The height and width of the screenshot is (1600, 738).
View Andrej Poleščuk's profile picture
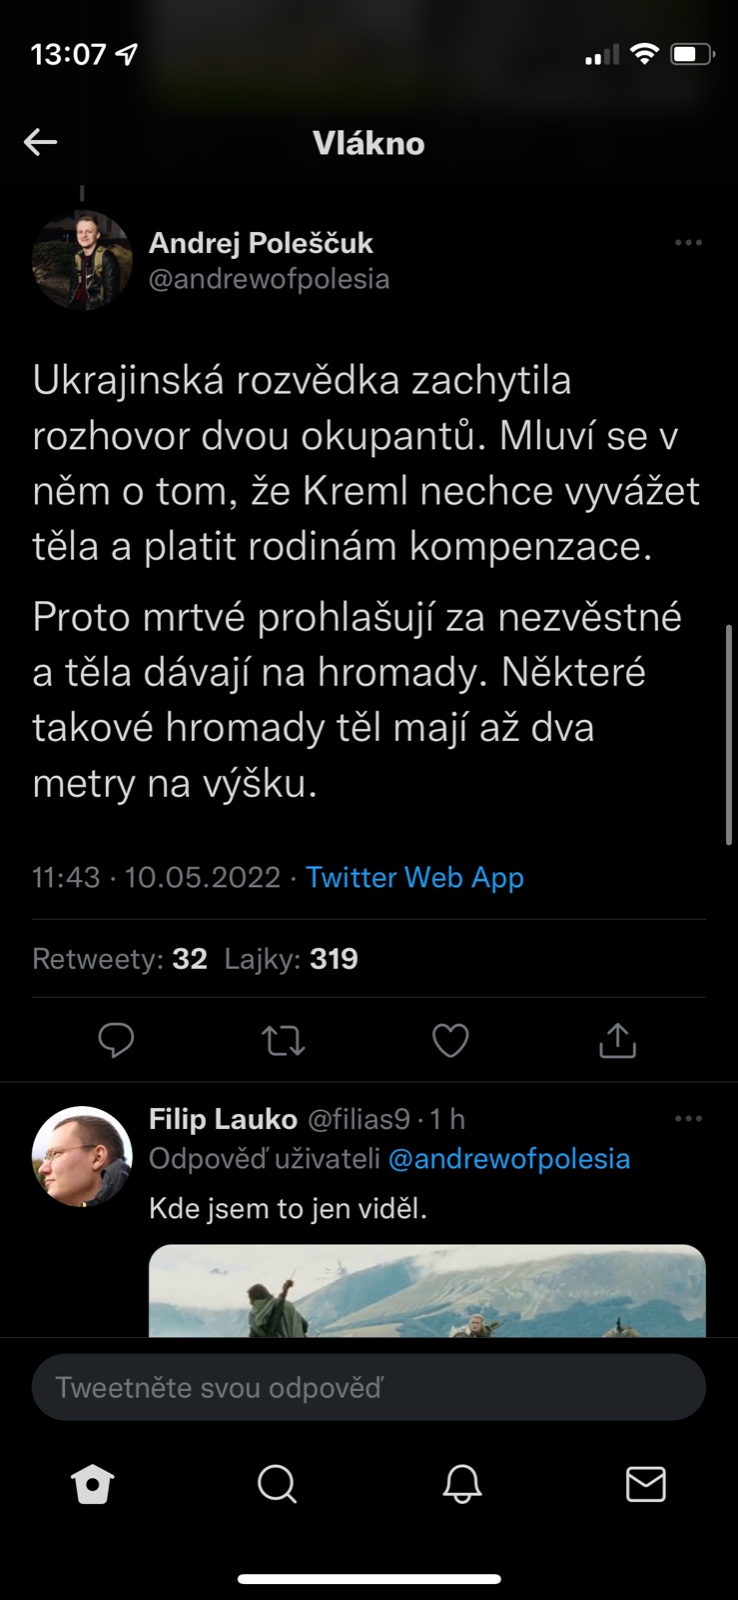[x=82, y=260]
